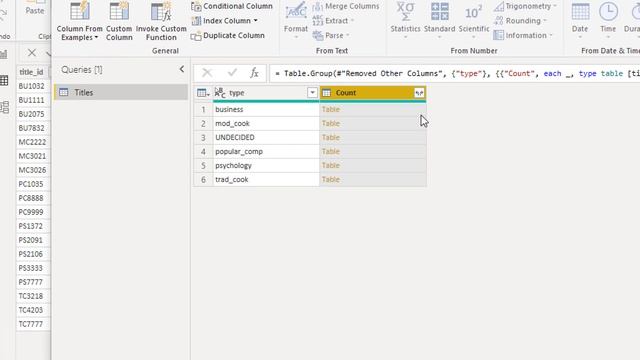Click title_id column header in background
The image size is (640, 360).
point(33,72)
